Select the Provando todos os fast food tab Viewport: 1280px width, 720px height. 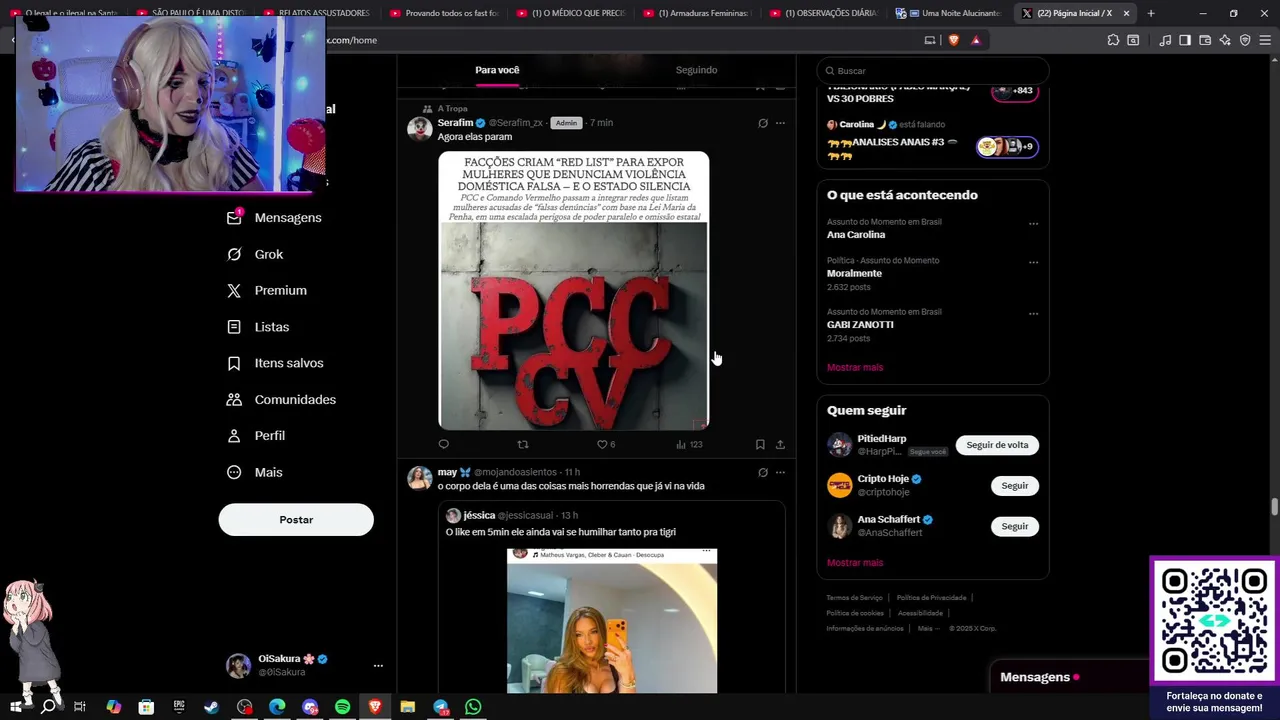point(445,13)
